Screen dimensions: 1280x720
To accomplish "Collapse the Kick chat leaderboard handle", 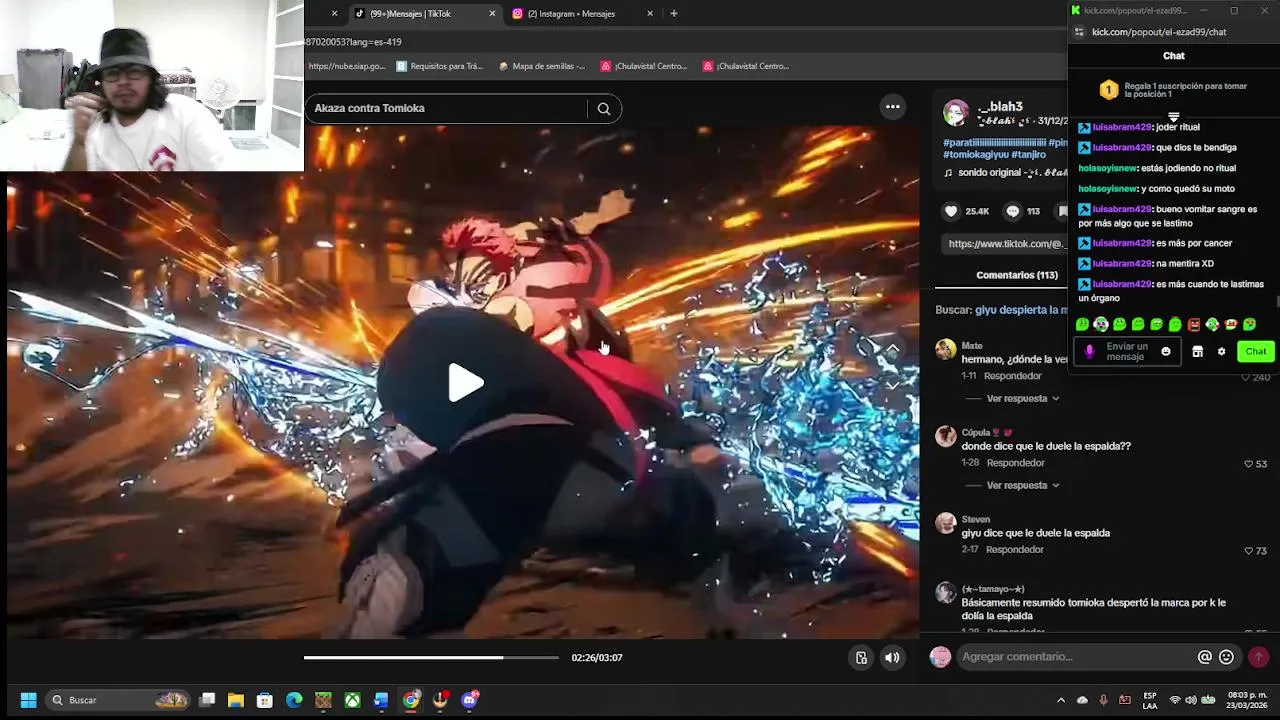I will tap(1174, 117).
